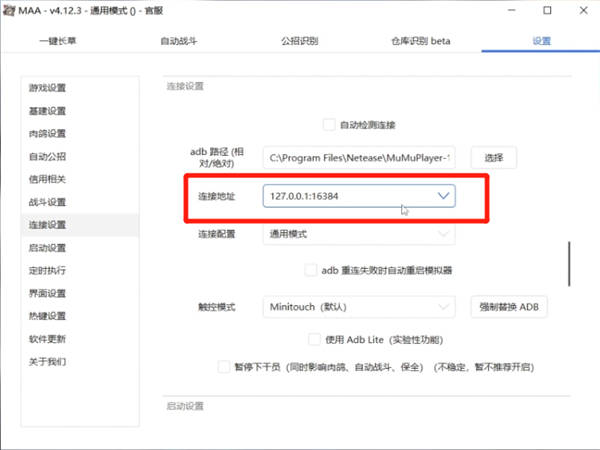
Task: Click the MAA app icon in title bar
Action: [x=11, y=11]
